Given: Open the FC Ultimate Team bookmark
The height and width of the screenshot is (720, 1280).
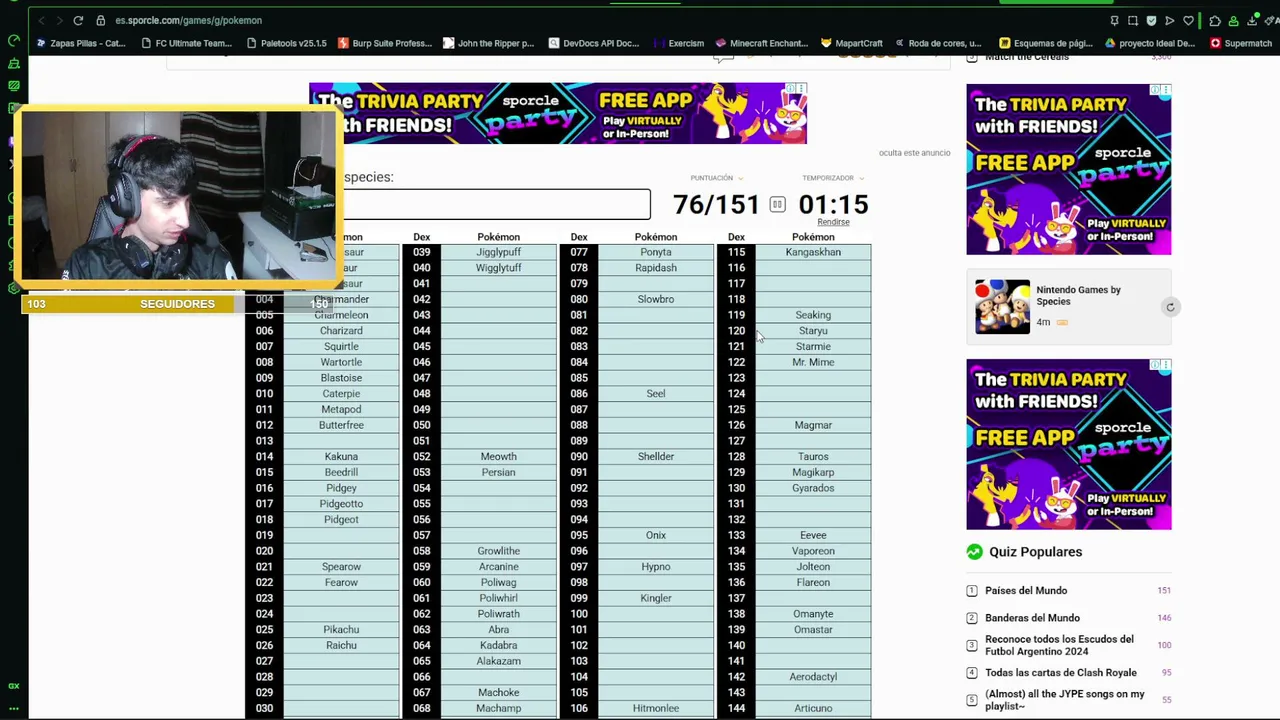Looking at the screenshot, I should click(187, 43).
